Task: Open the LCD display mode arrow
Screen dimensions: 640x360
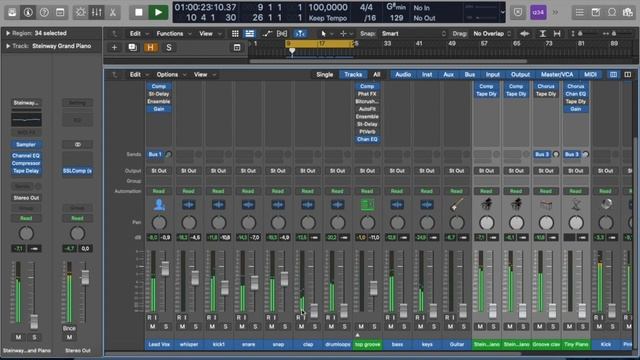Action: tap(502, 12)
